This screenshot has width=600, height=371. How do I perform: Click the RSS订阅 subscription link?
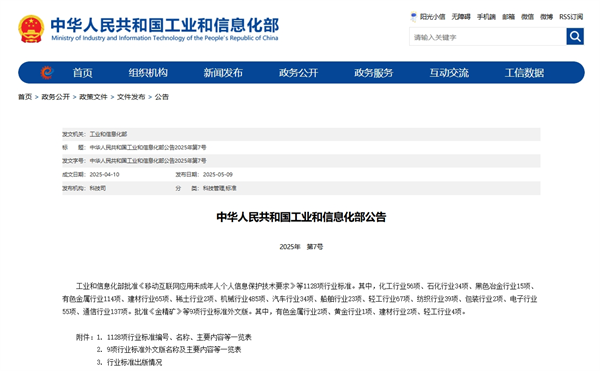[571, 17]
